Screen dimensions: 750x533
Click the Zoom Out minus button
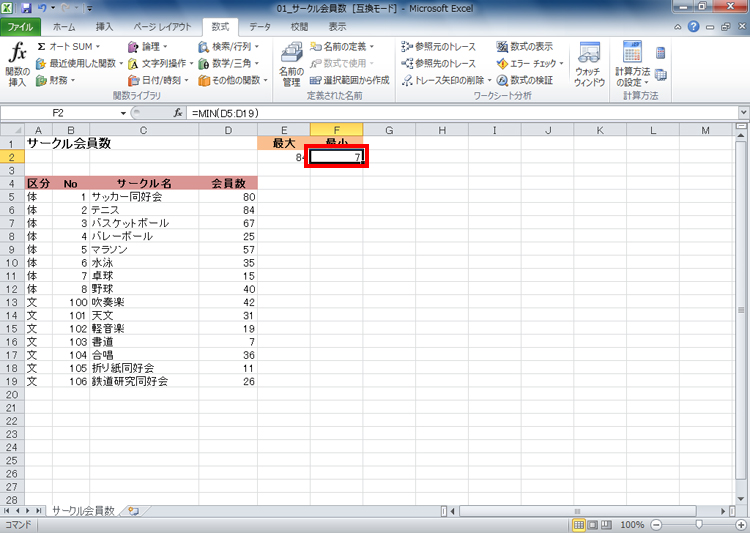coord(657,525)
